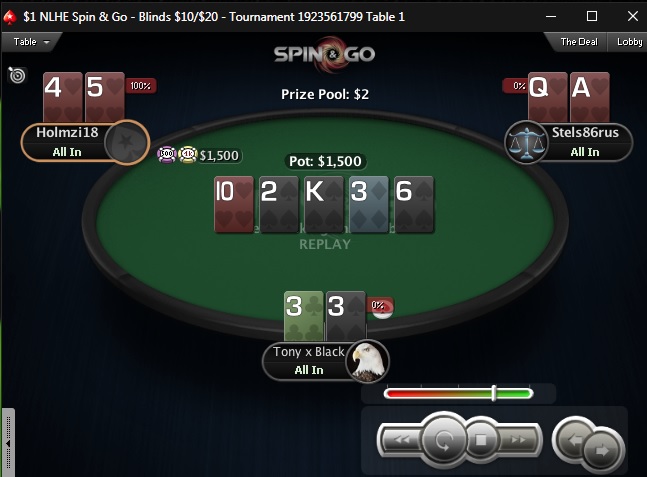Click Tony x Black eagle avatar

(x=368, y=361)
